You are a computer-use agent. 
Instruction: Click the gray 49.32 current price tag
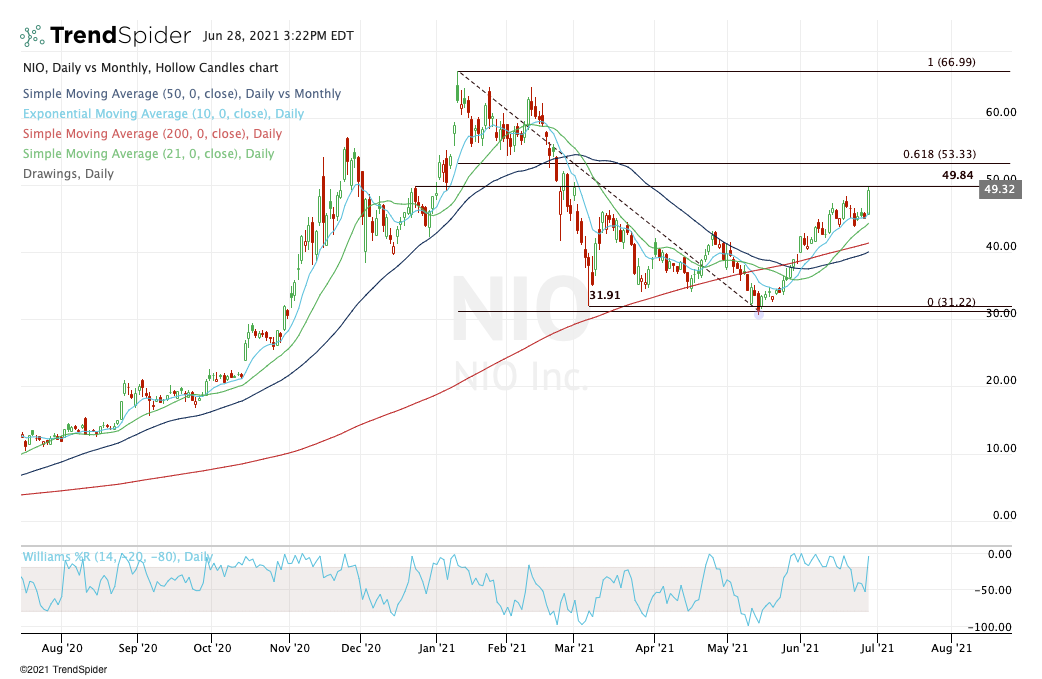[x=1001, y=189]
